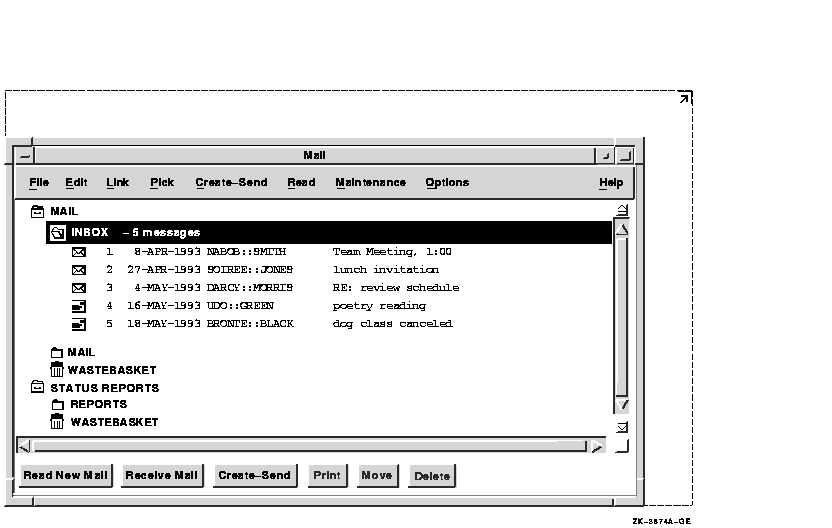Click the read-message icon for UDO::GREEN

(x=79, y=306)
